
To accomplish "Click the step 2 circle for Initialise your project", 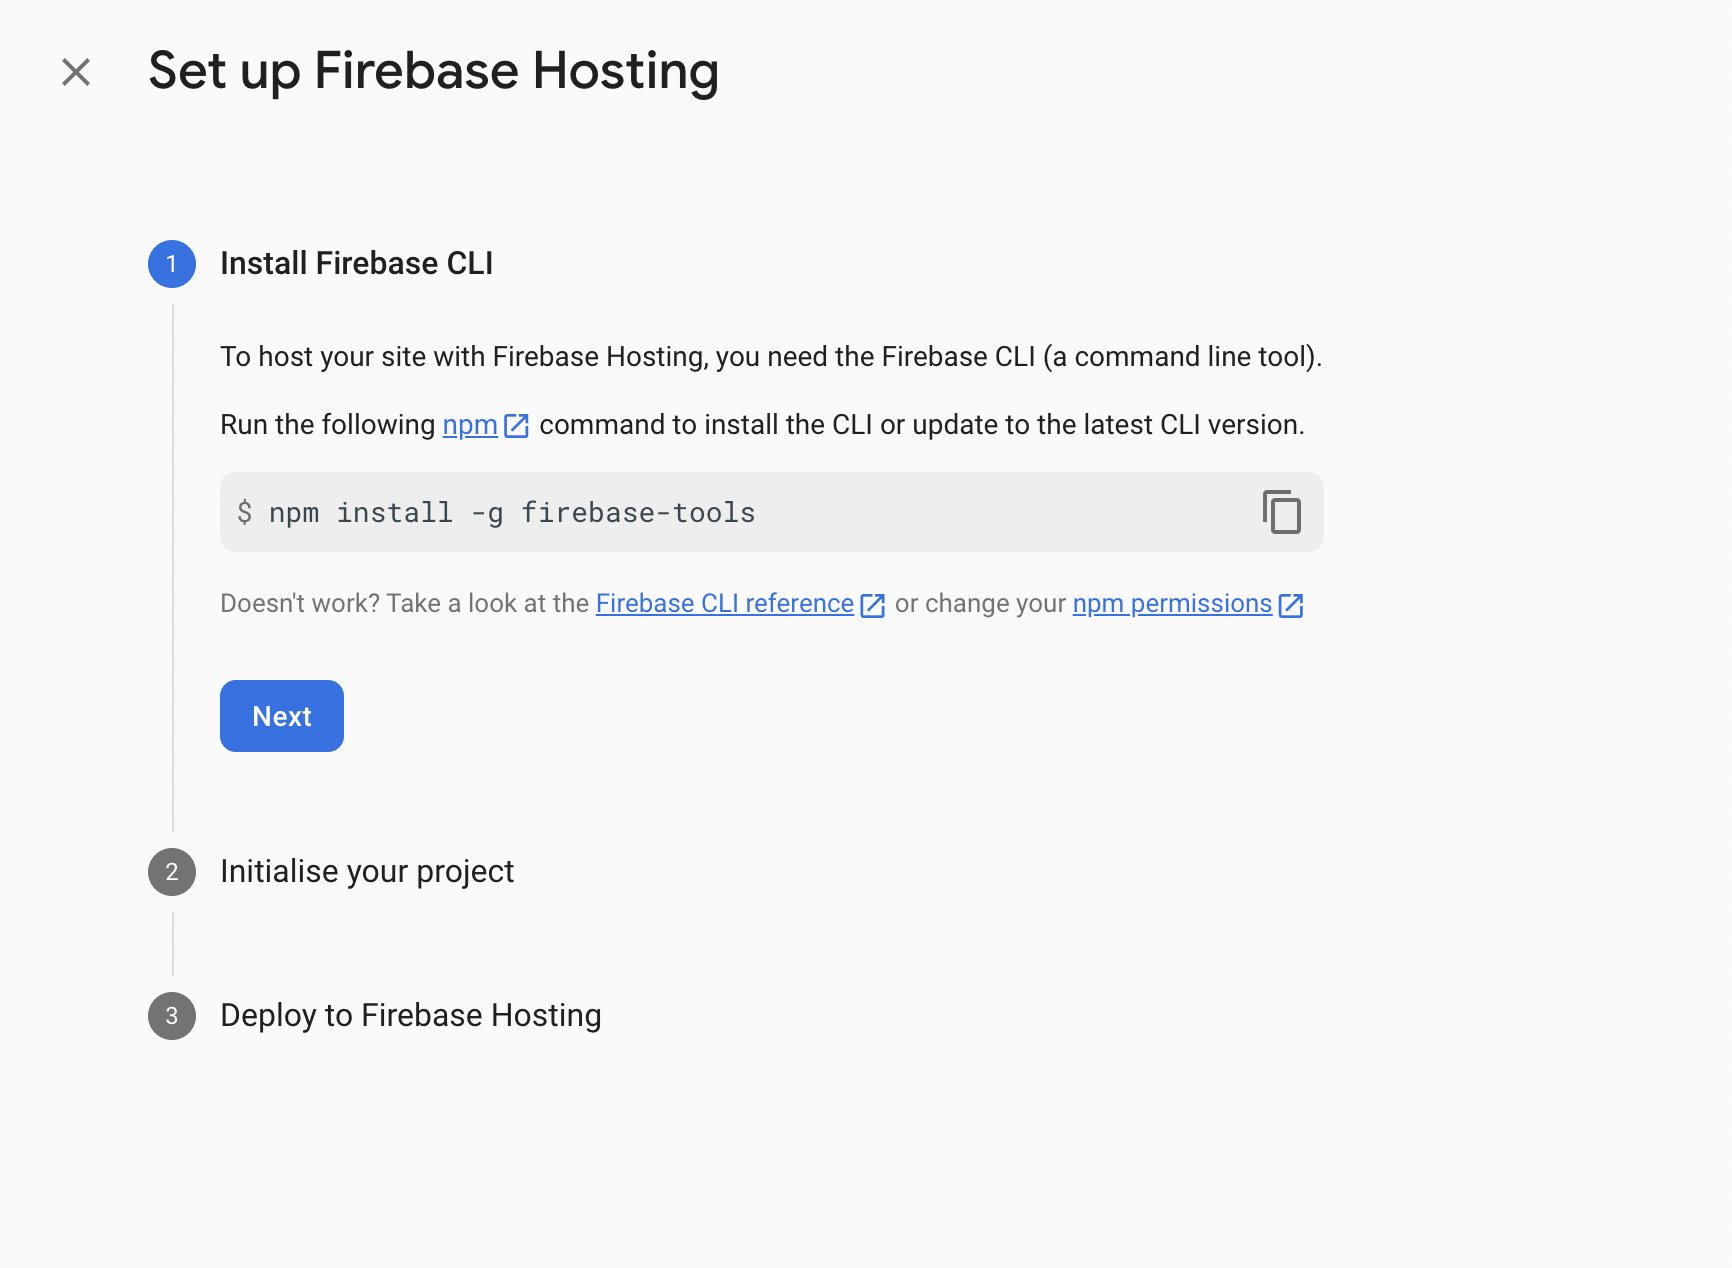I will [171, 872].
